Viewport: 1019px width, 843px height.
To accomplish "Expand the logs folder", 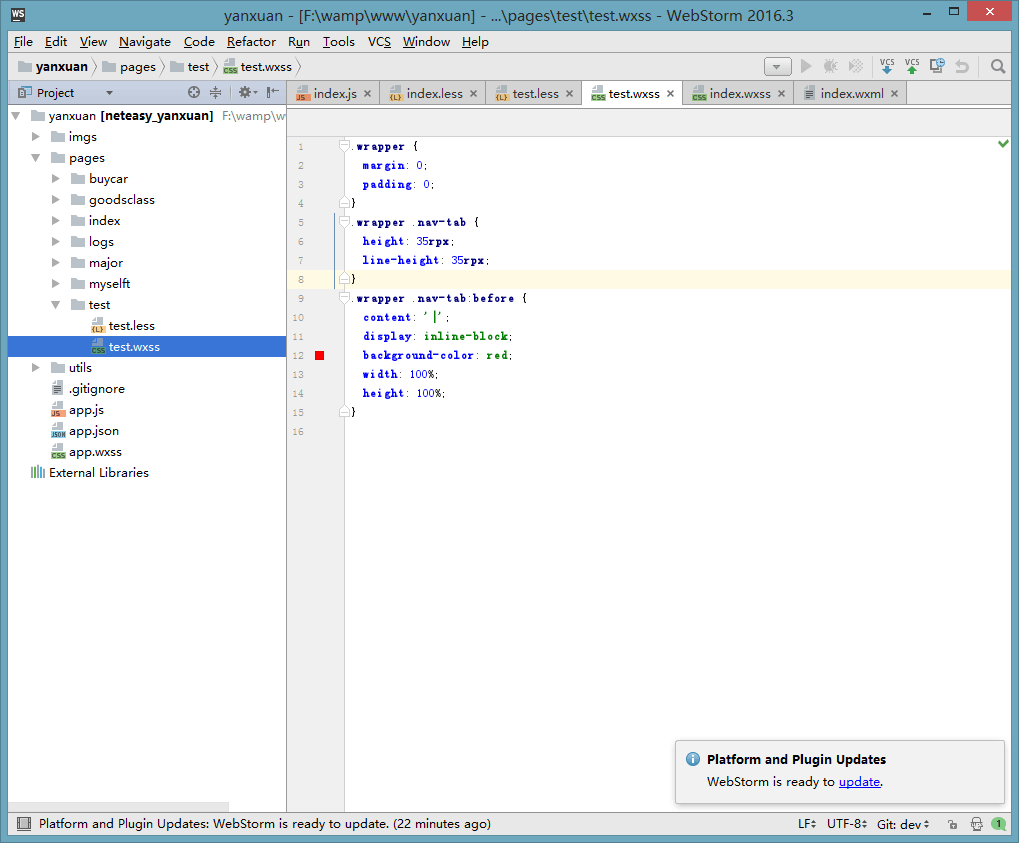I will [56, 242].
